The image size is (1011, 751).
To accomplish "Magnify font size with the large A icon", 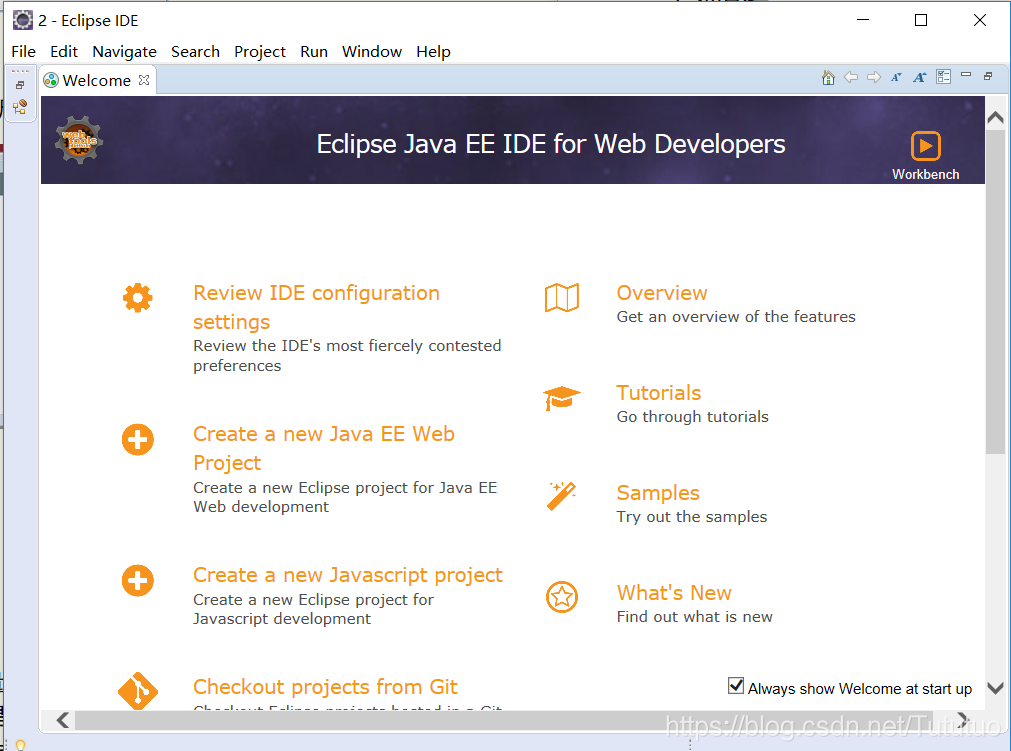I will (x=919, y=77).
